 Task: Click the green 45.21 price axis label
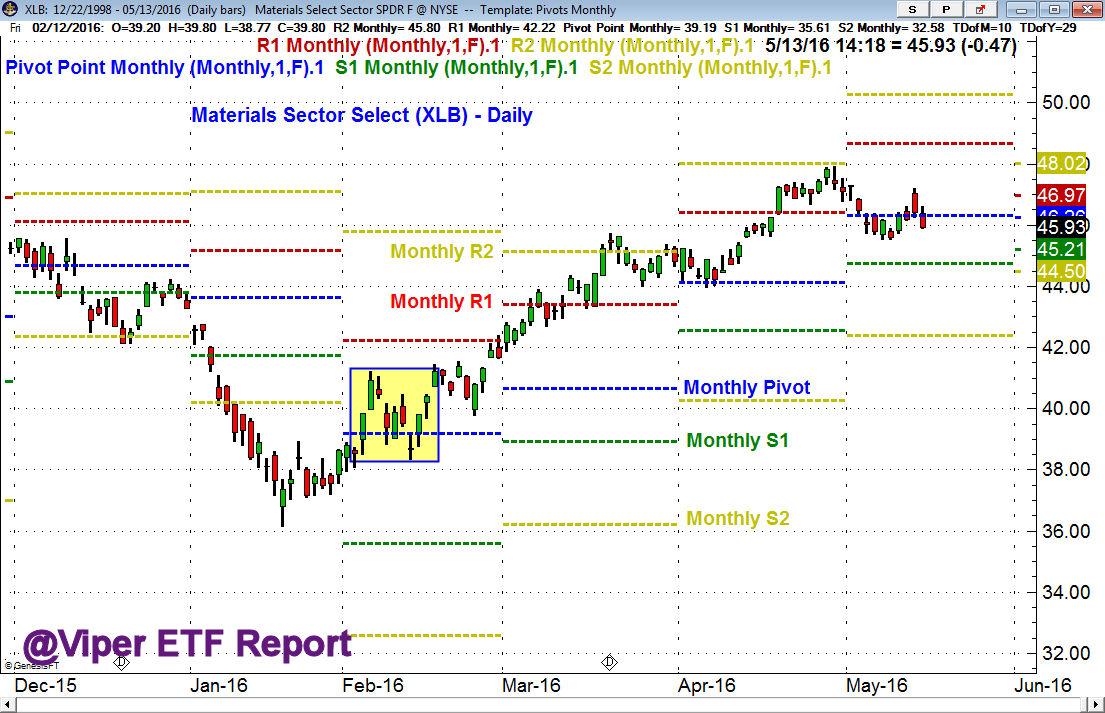[x=1061, y=249]
